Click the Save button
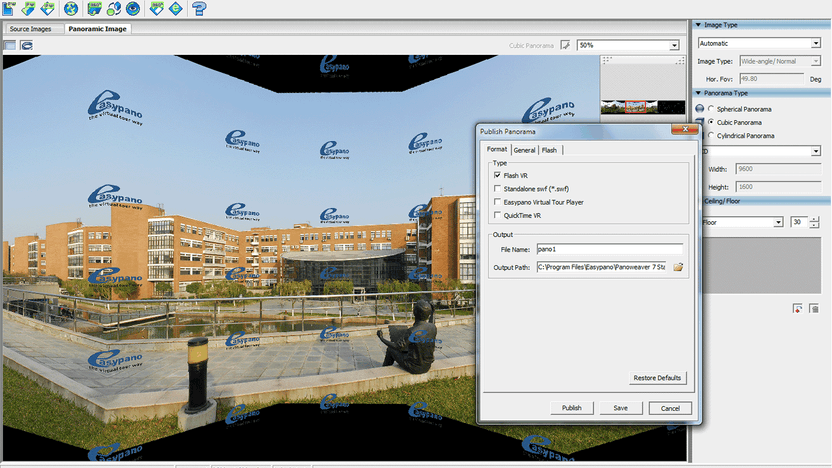832x468 pixels. 620,408
